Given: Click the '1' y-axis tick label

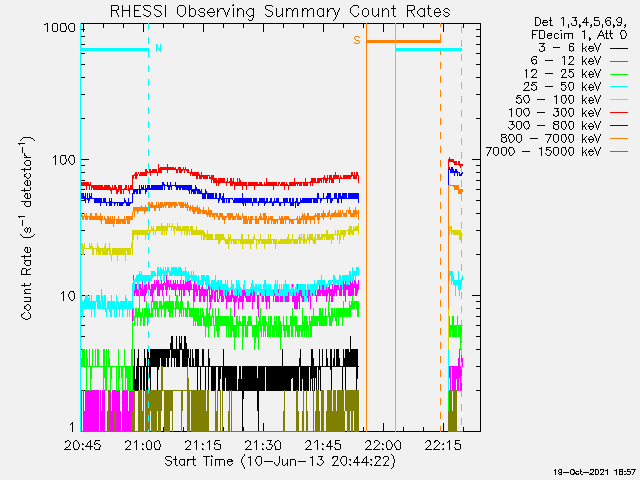Looking at the screenshot, I should [x=72, y=427].
